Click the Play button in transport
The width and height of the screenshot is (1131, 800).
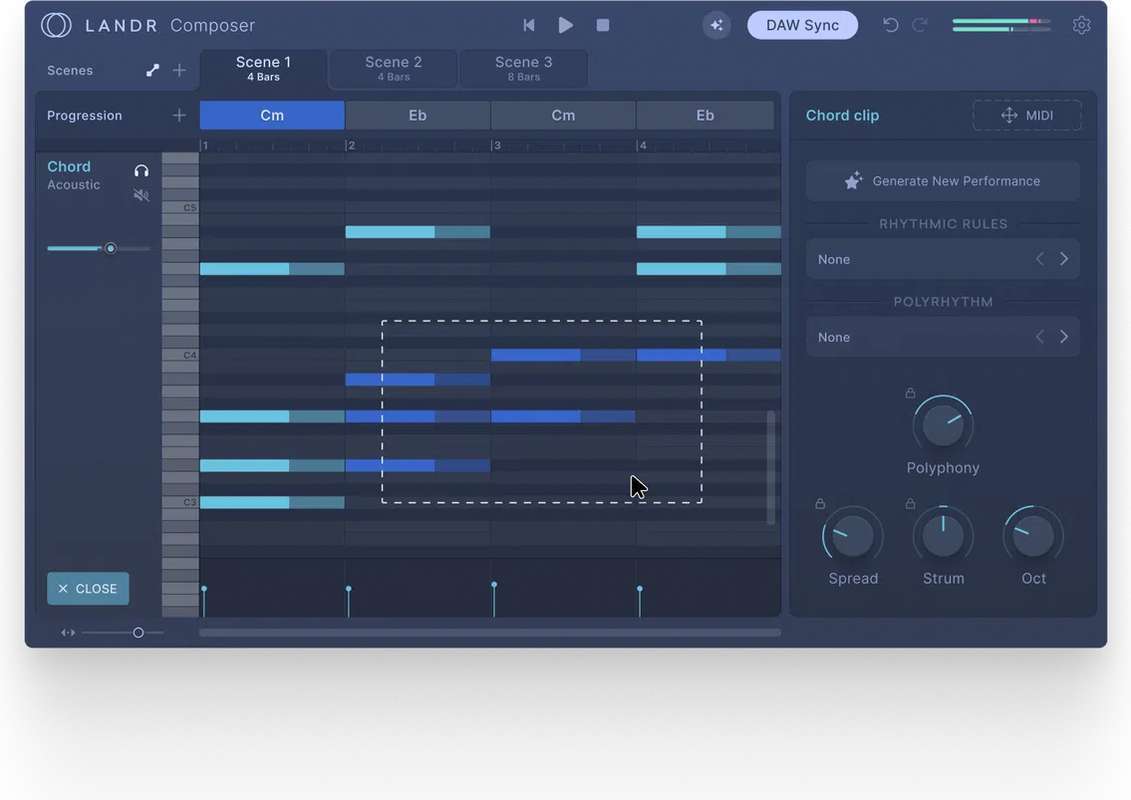click(566, 25)
